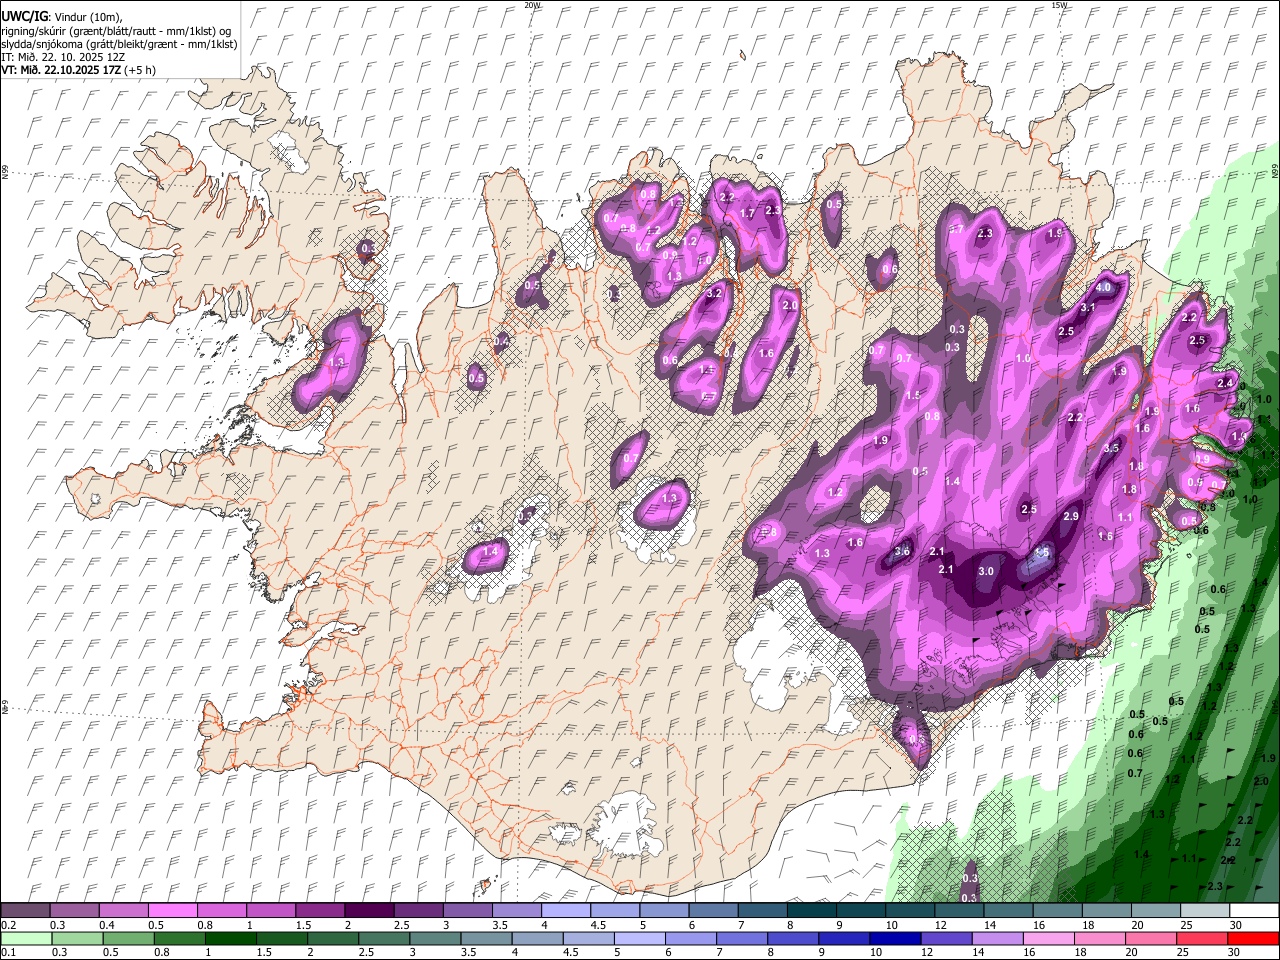Click the IT: Mið. 22. 10. 2025 12Z line
This screenshot has height=960, width=1280.
pos(63,57)
